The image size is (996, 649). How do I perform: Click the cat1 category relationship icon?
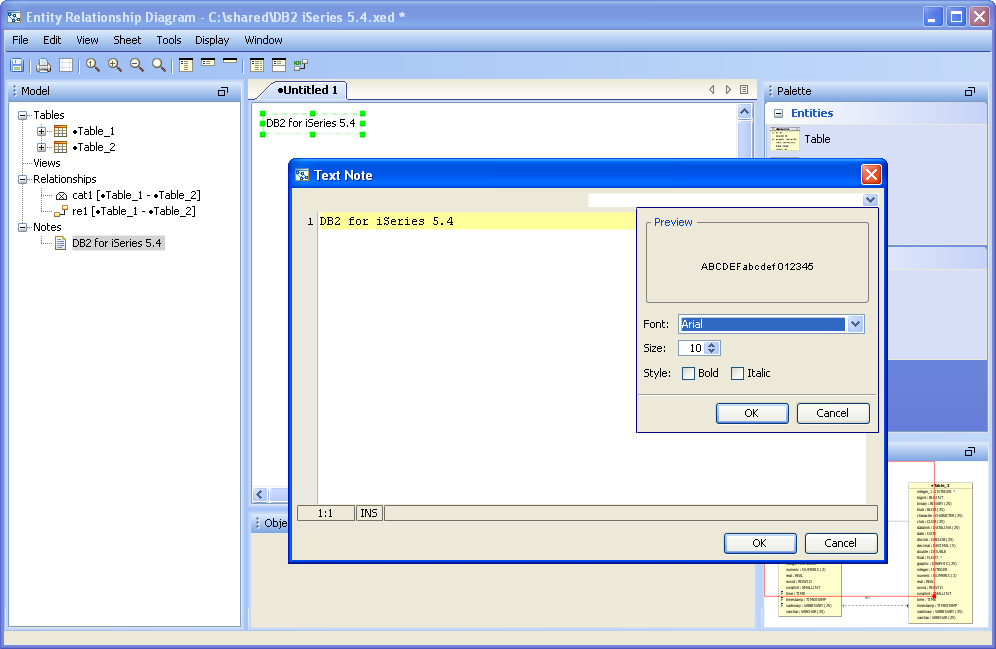(x=62, y=196)
